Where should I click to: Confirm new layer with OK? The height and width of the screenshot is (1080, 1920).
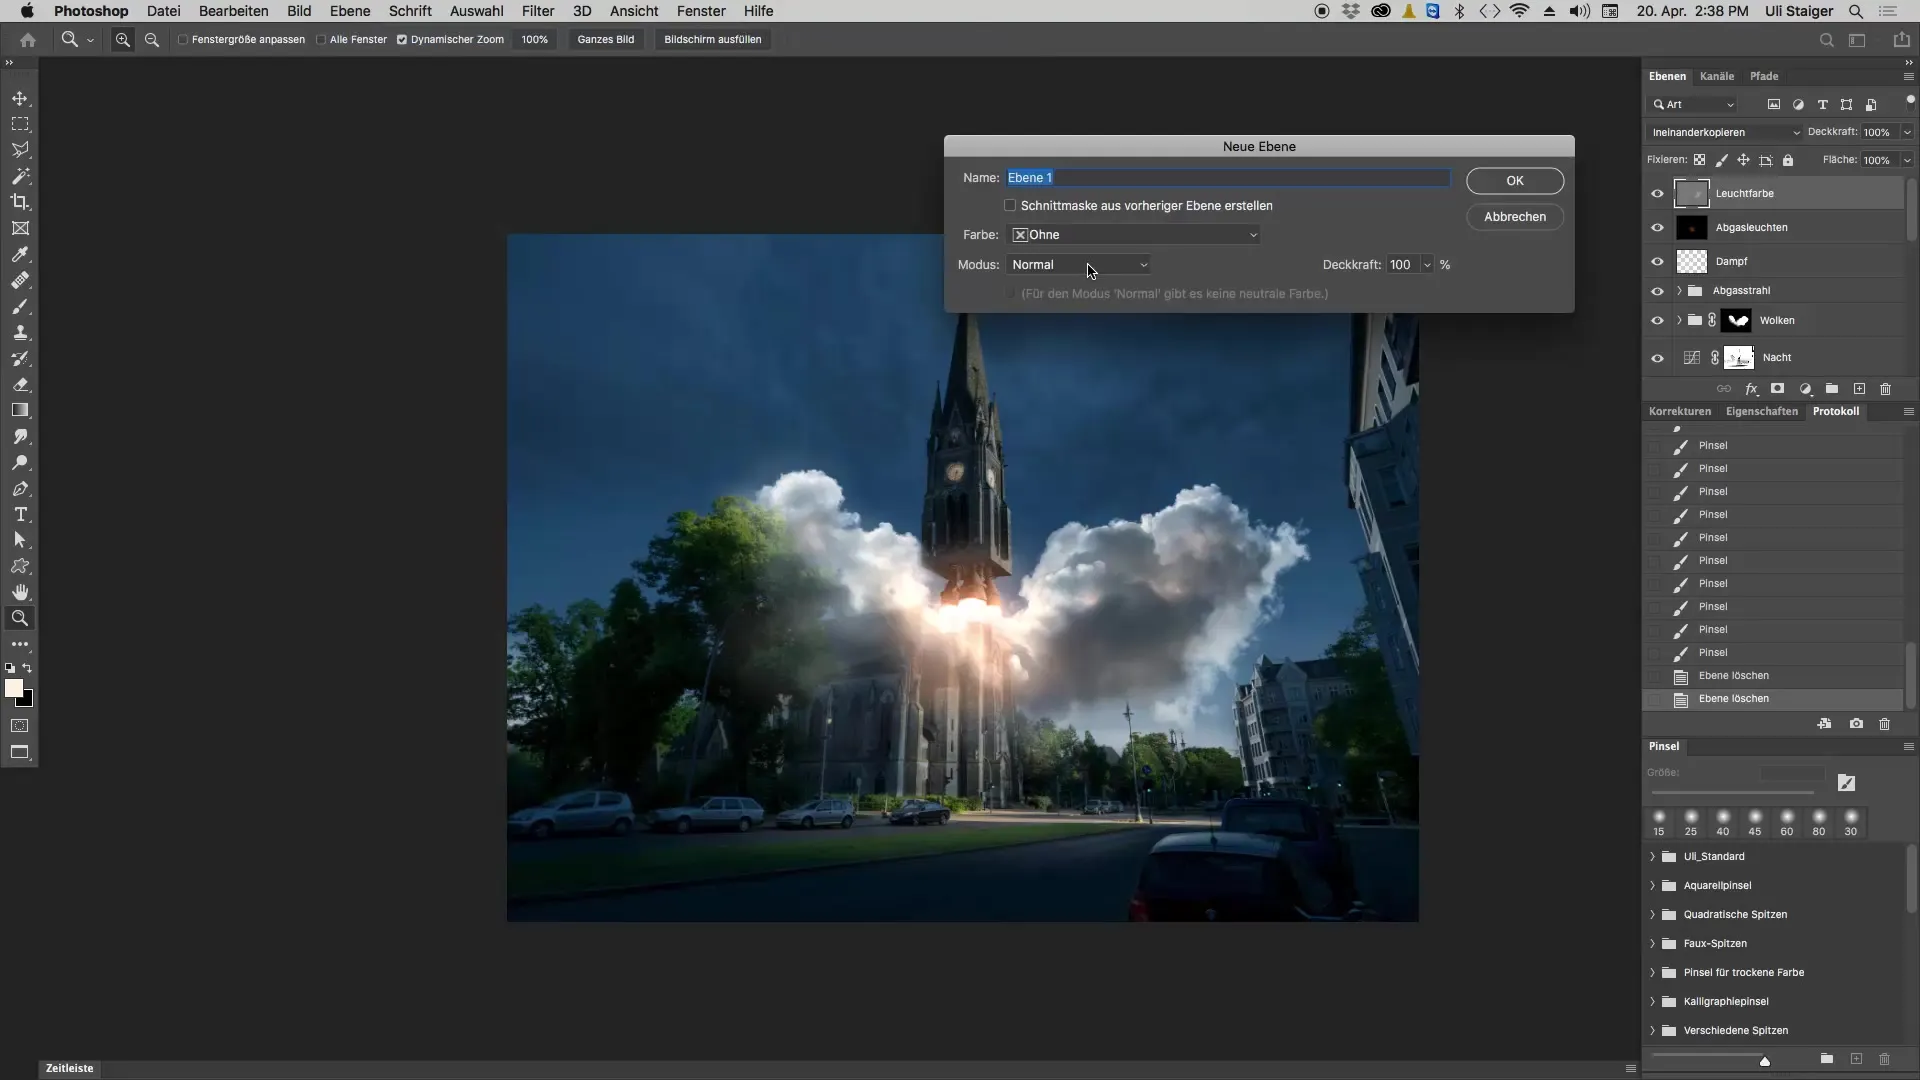(1515, 181)
